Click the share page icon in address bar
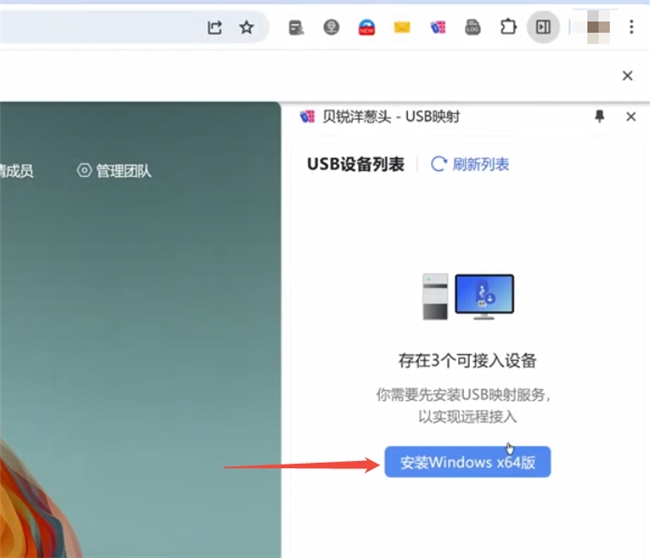The height and width of the screenshot is (558, 650). (215, 28)
